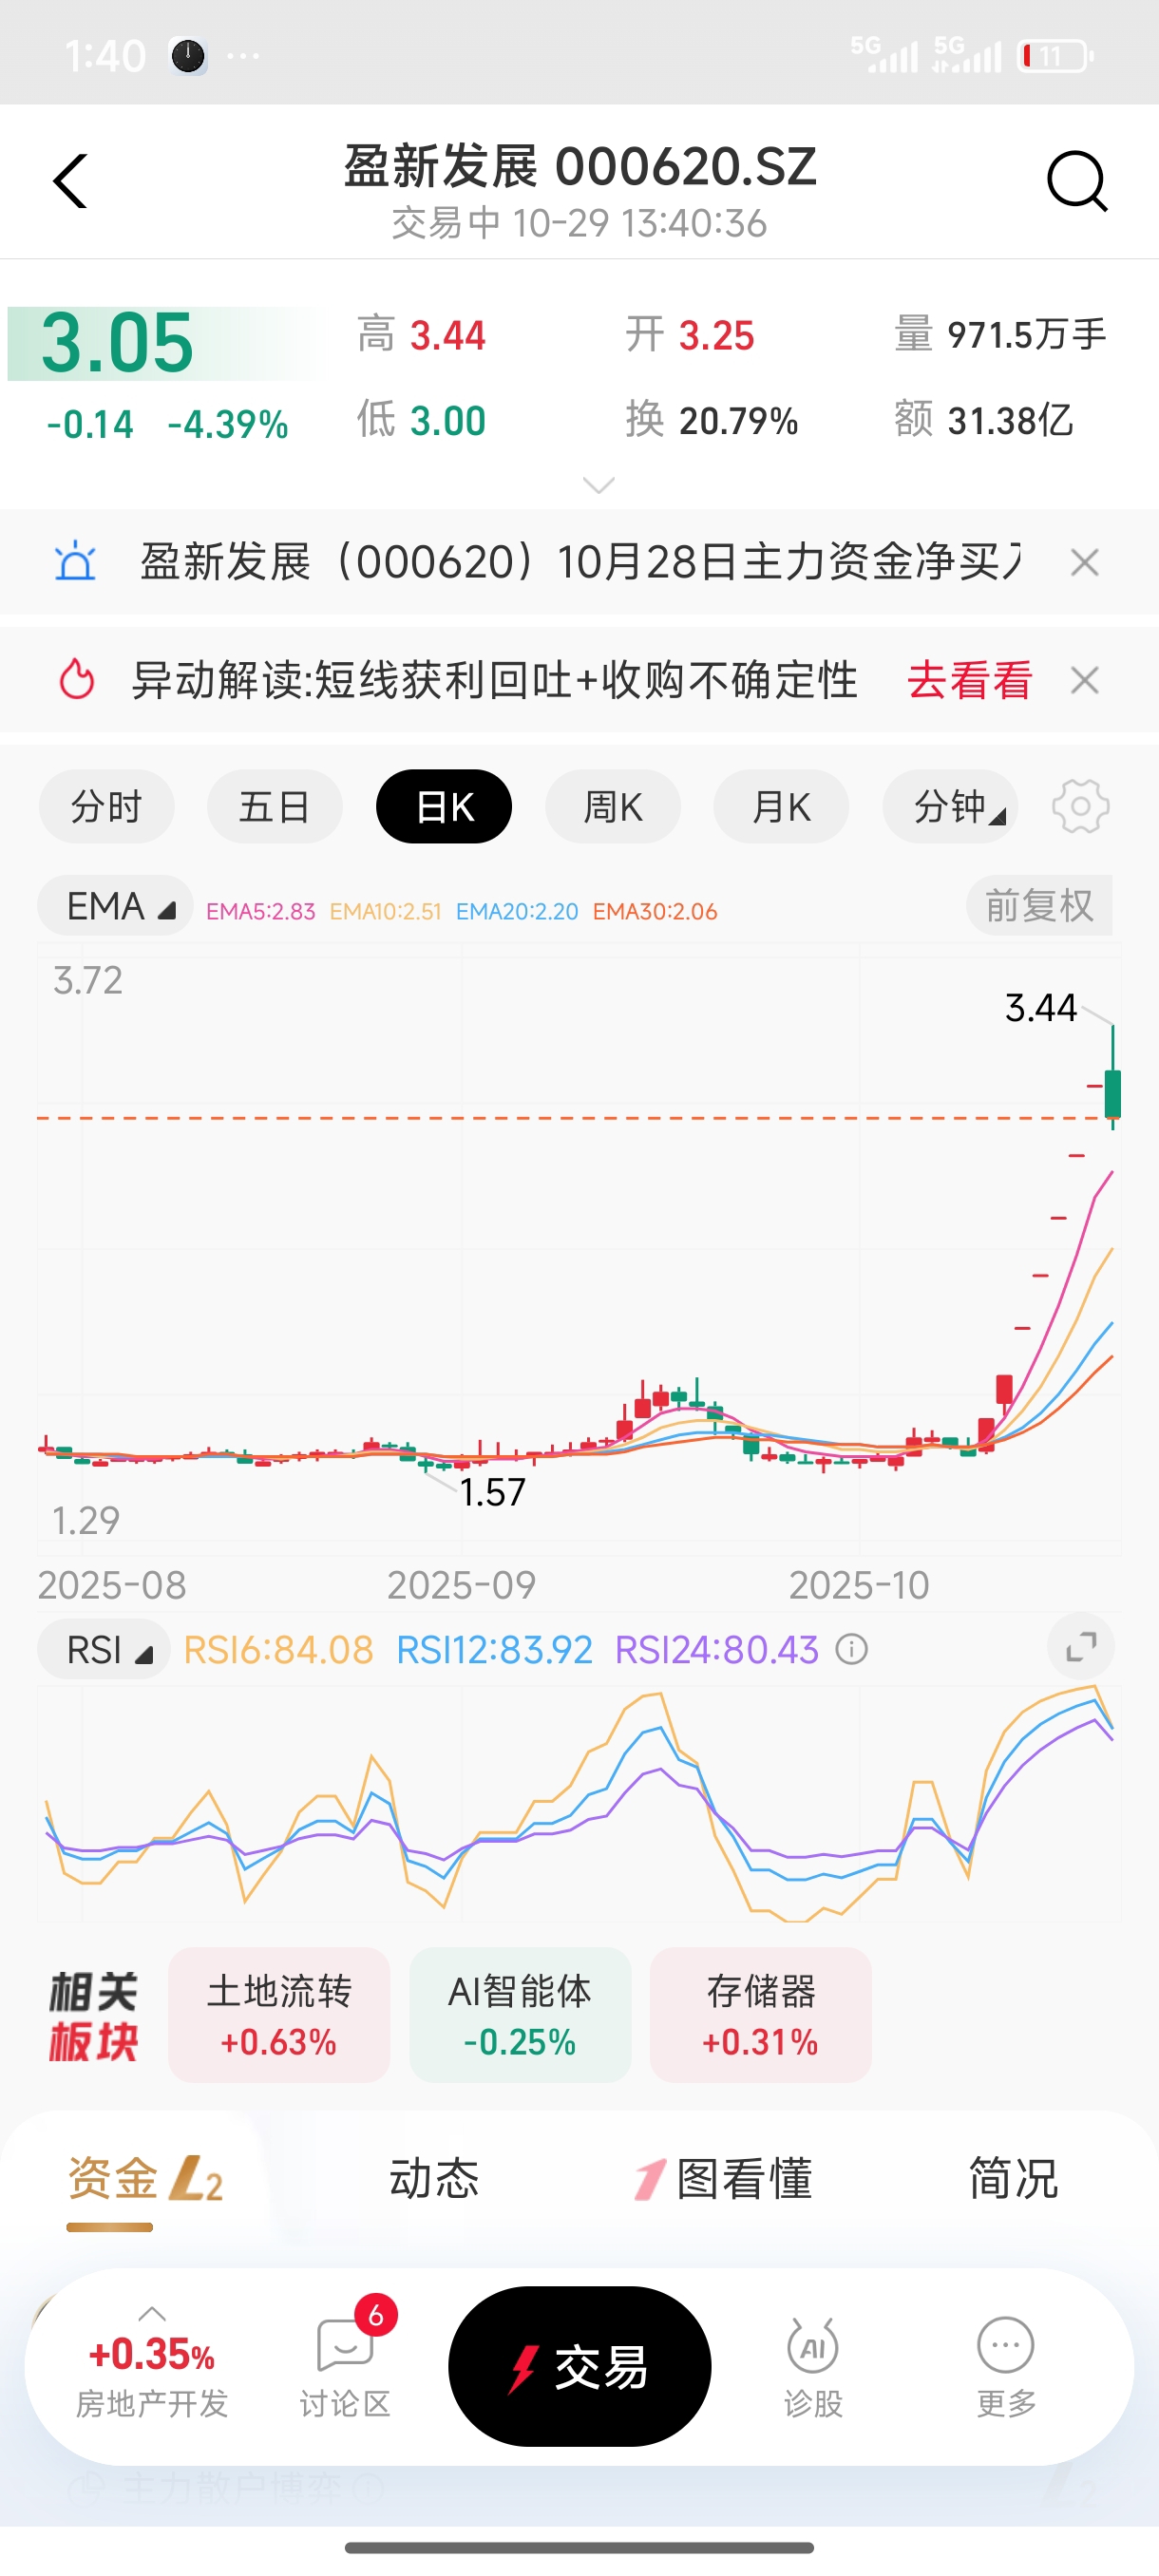Tap EMA20:2.20 legend value
Viewport: 1159px width, 2576px height.
517,912
